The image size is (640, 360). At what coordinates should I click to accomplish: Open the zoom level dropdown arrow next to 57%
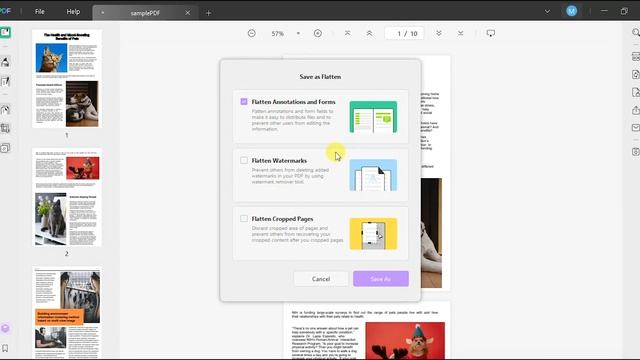click(298, 33)
